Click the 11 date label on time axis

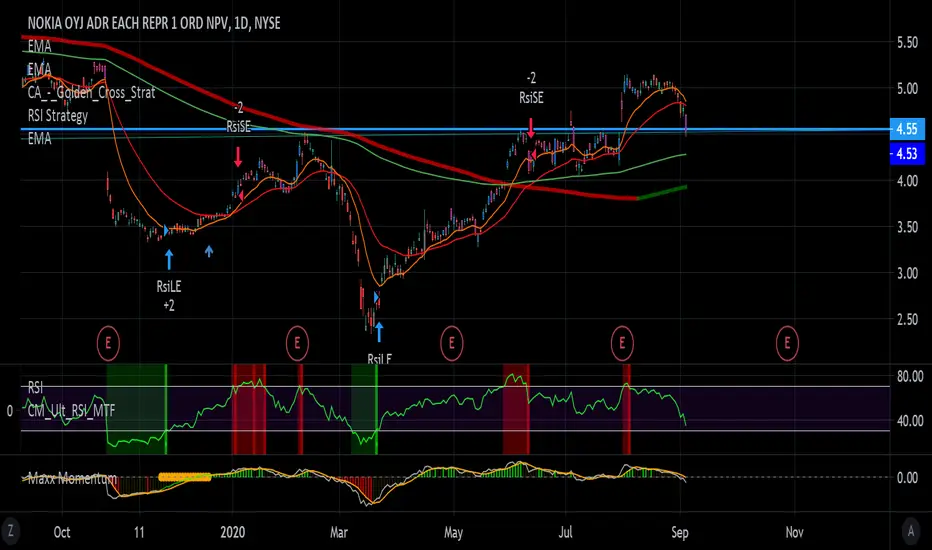coord(139,532)
